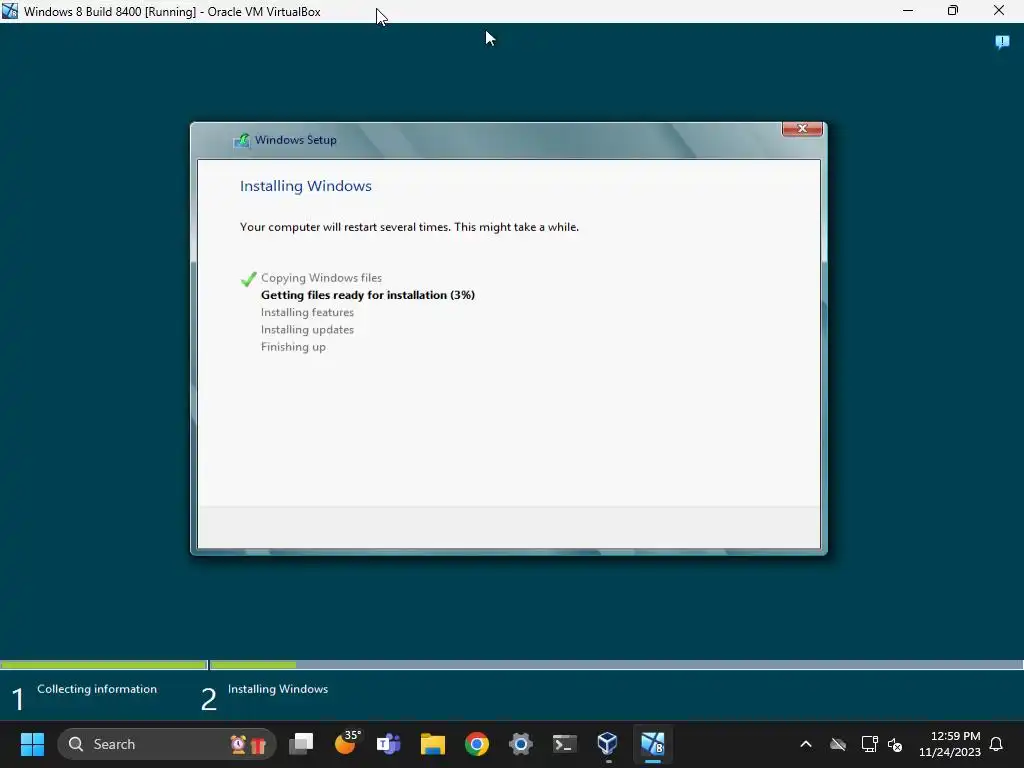Launch Google Chrome from taskbar

coord(477,744)
